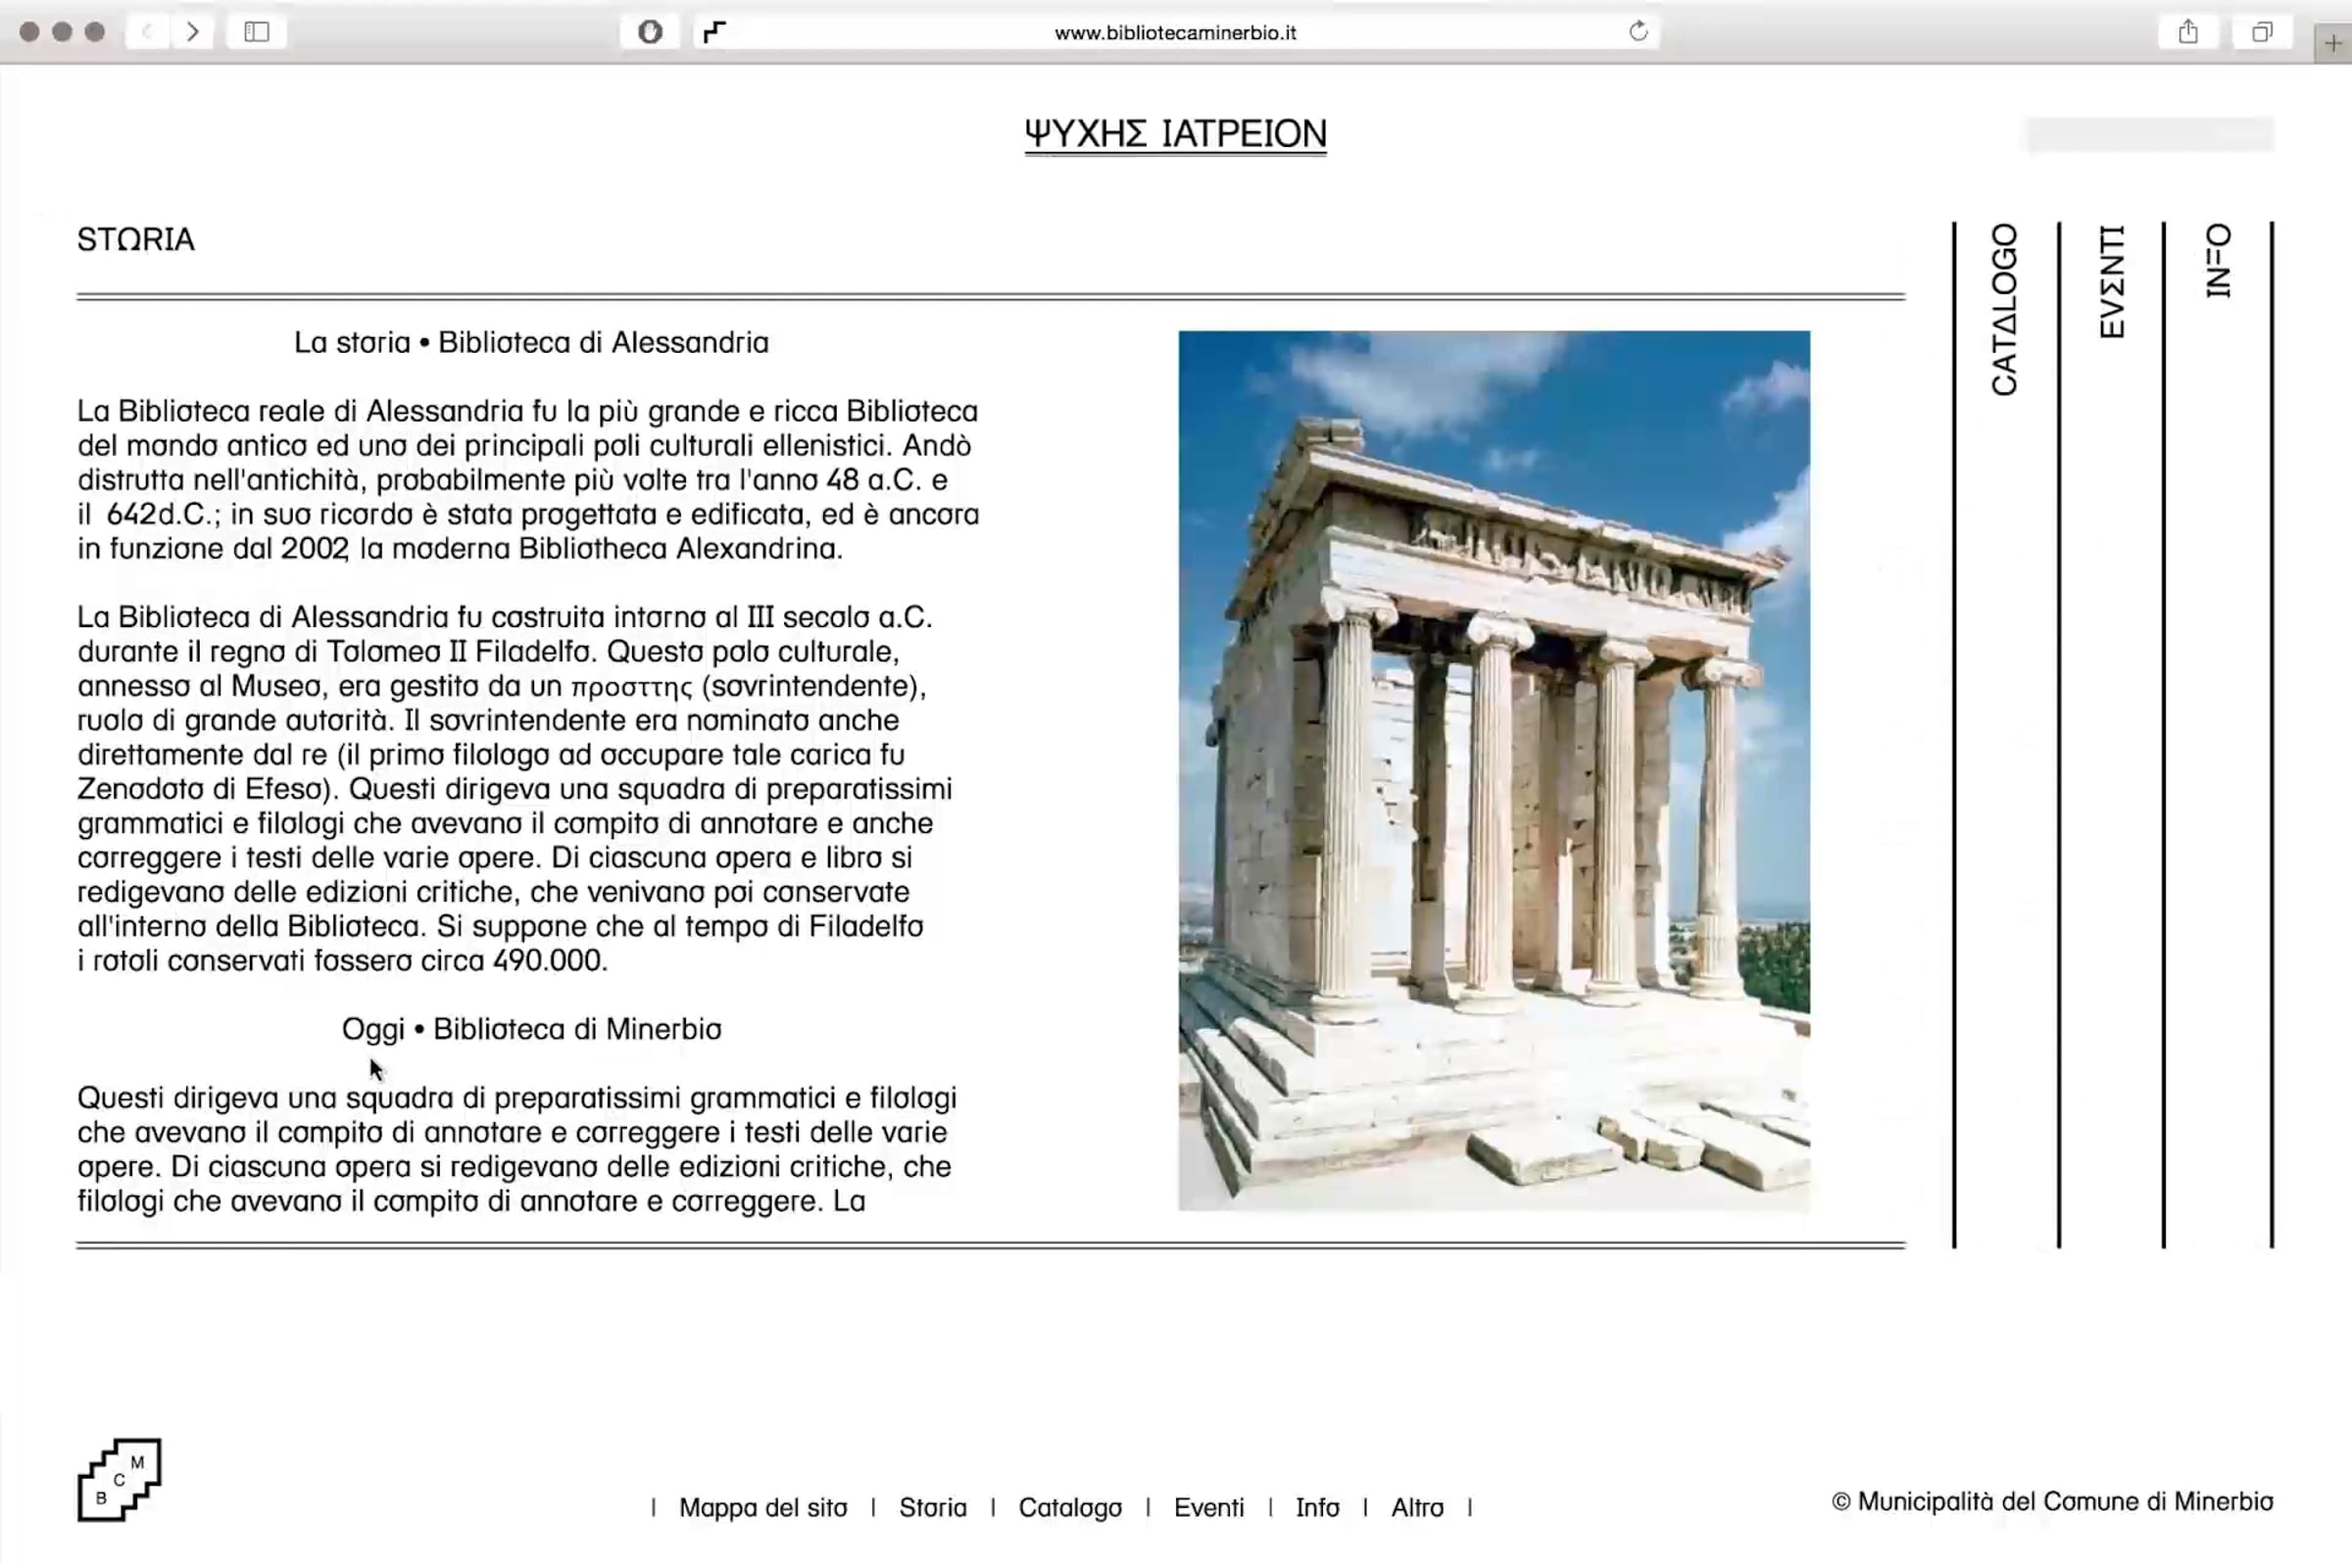This screenshot has width=2352, height=1568.
Task: Click the browser back arrow button
Action: pos(148,32)
